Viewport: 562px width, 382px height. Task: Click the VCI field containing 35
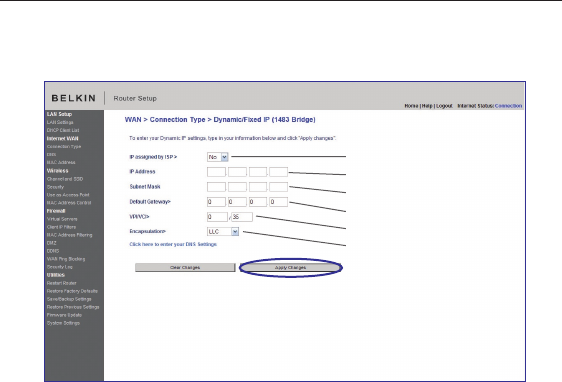[242, 217]
